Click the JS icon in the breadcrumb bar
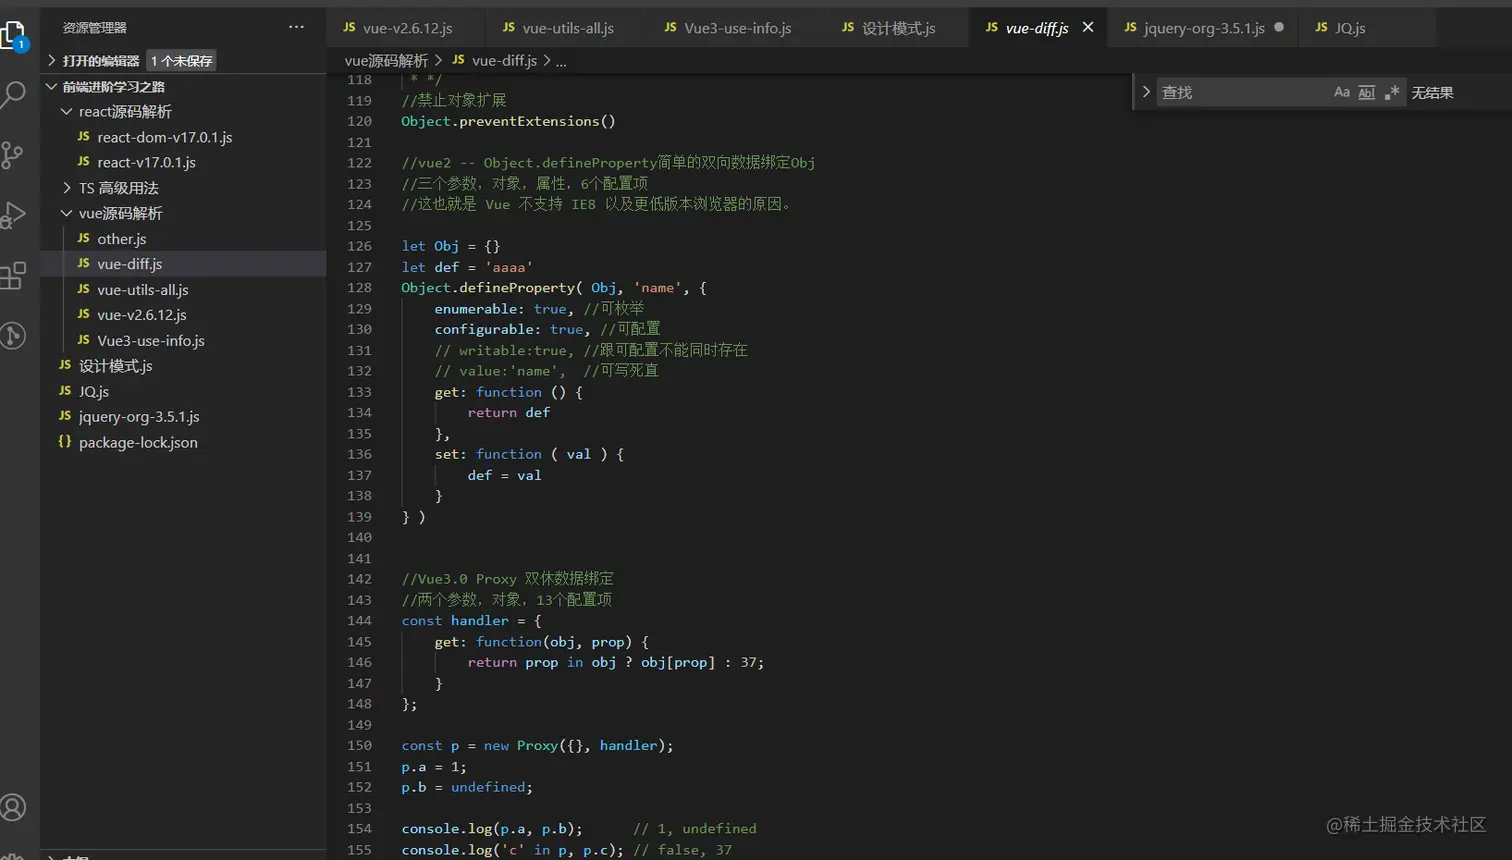Image resolution: width=1512 pixels, height=860 pixels. [458, 60]
